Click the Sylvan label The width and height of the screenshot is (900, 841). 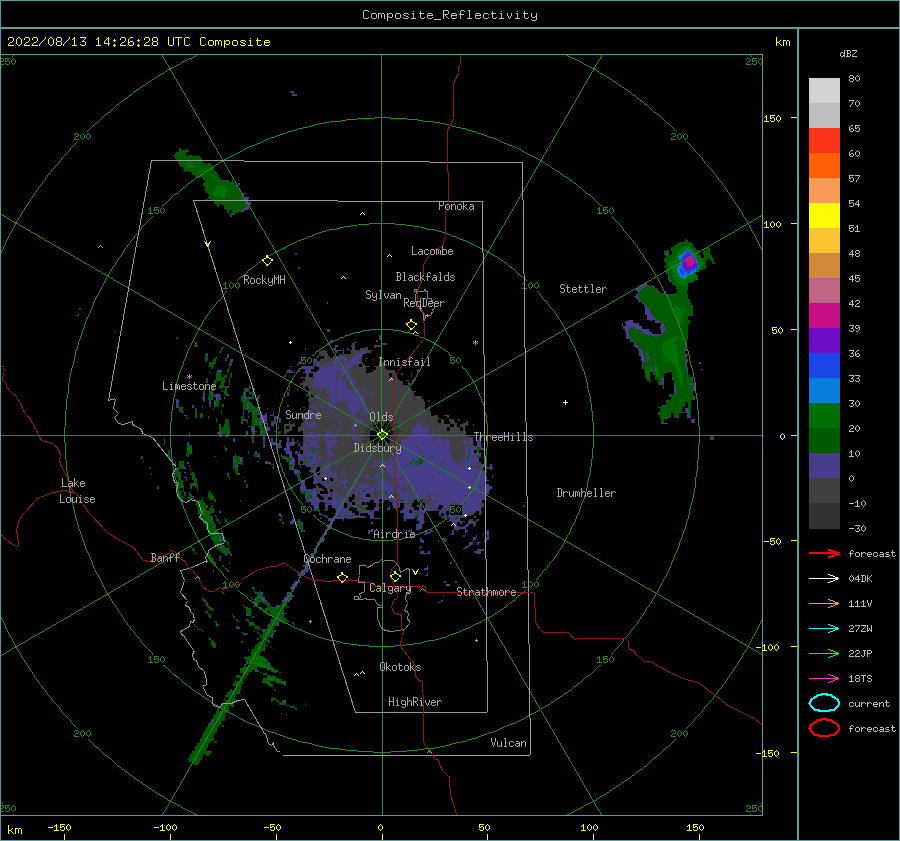[x=383, y=295]
